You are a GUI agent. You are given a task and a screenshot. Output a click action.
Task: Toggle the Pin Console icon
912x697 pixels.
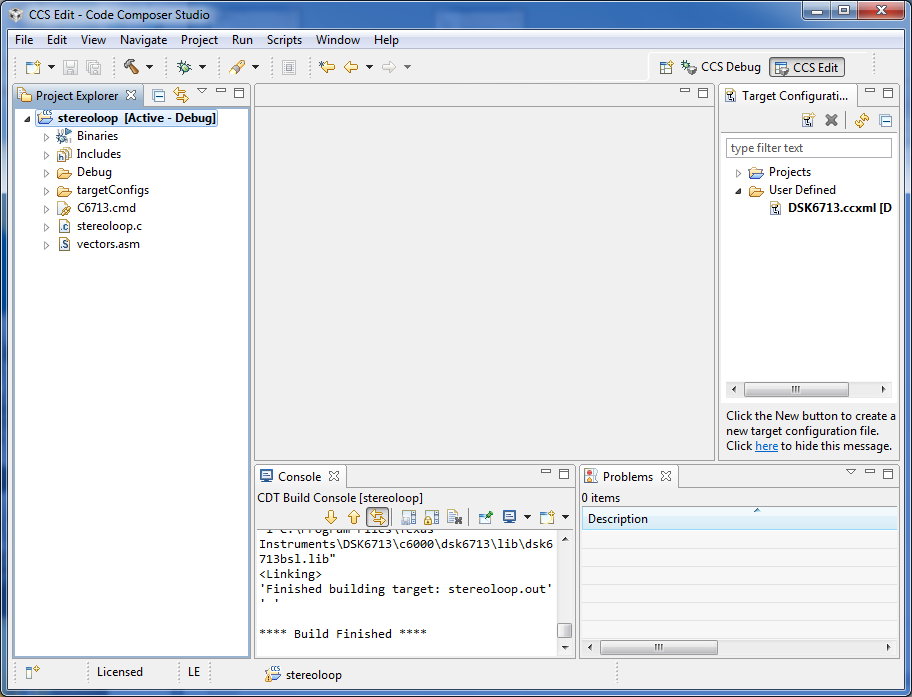click(x=485, y=517)
